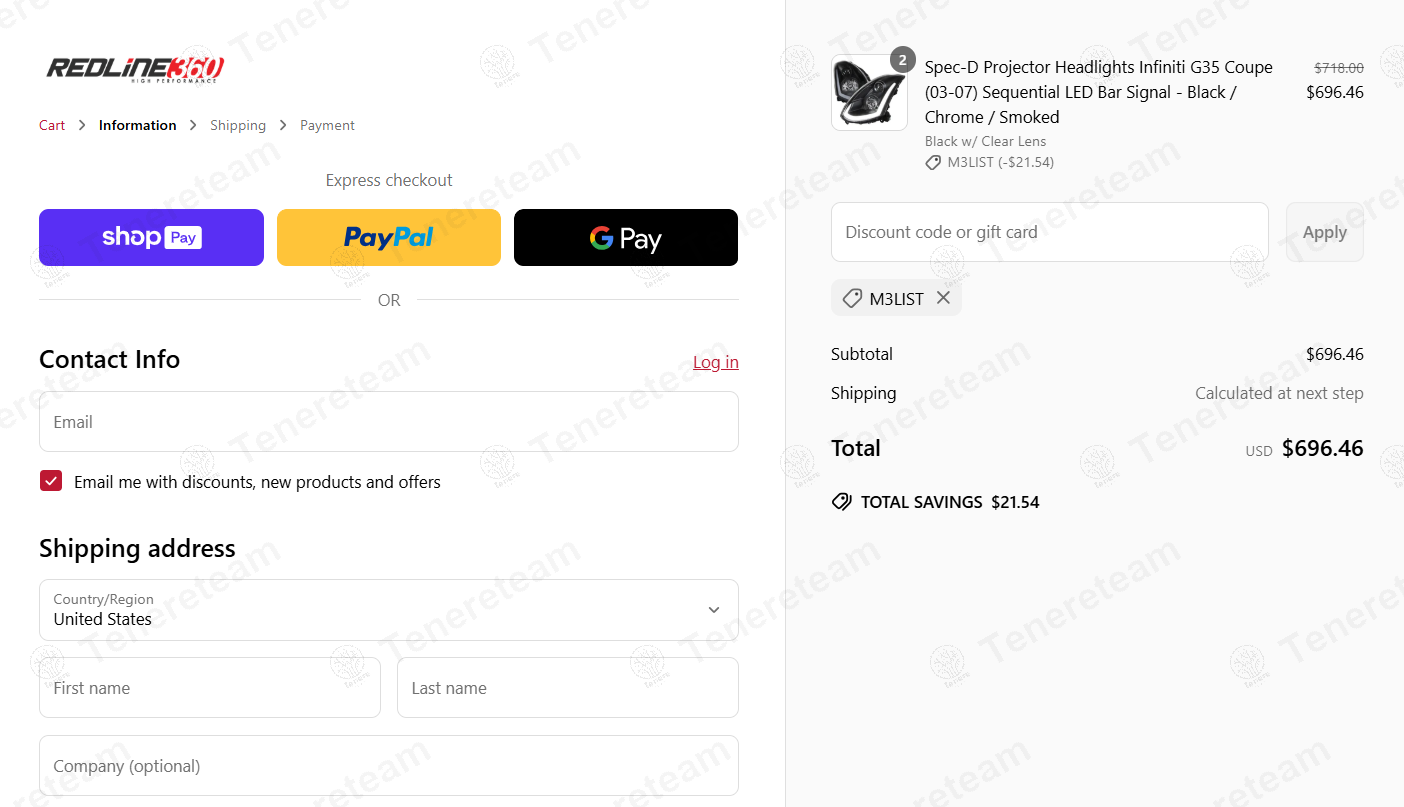Checkout using Google Pay
This screenshot has height=807, width=1404.
(x=626, y=237)
